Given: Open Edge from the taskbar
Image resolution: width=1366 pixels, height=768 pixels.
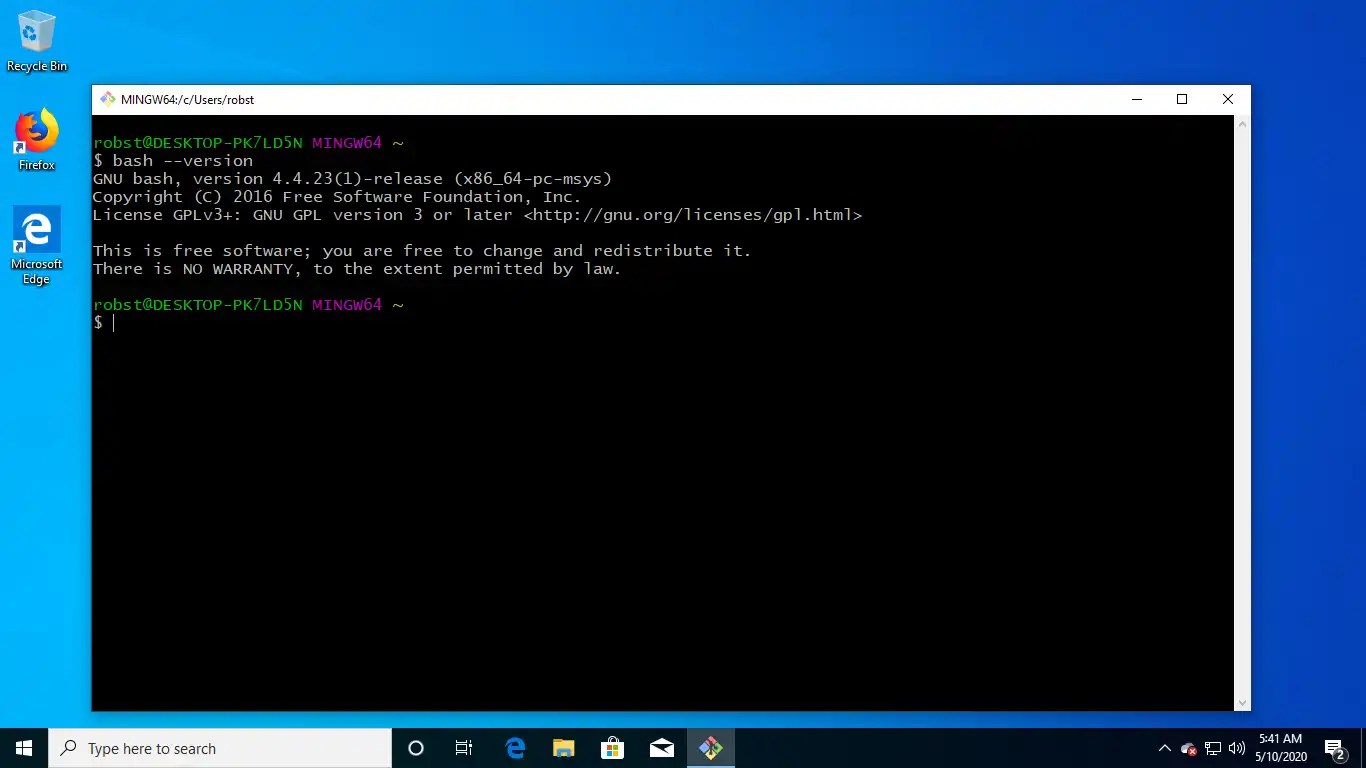Looking at the screenshot, I should pyautogui.click(x=514, y=748).
